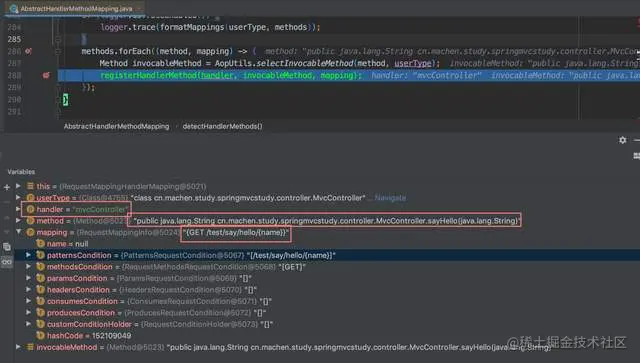Expand the patternsCondition field
The height and width of the screenshot is (363, 640).
click(29, 255)
